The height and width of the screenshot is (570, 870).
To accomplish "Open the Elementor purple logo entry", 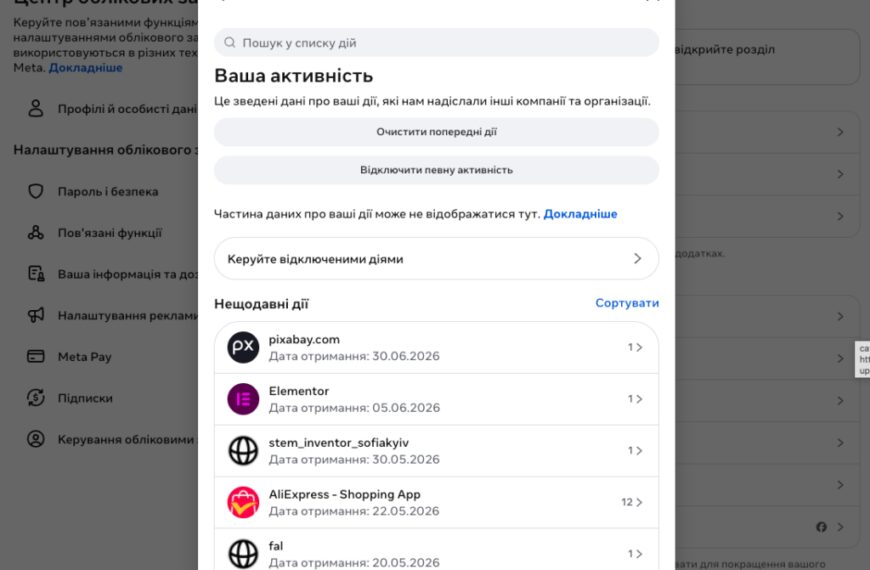I will [x=243, y=399].
